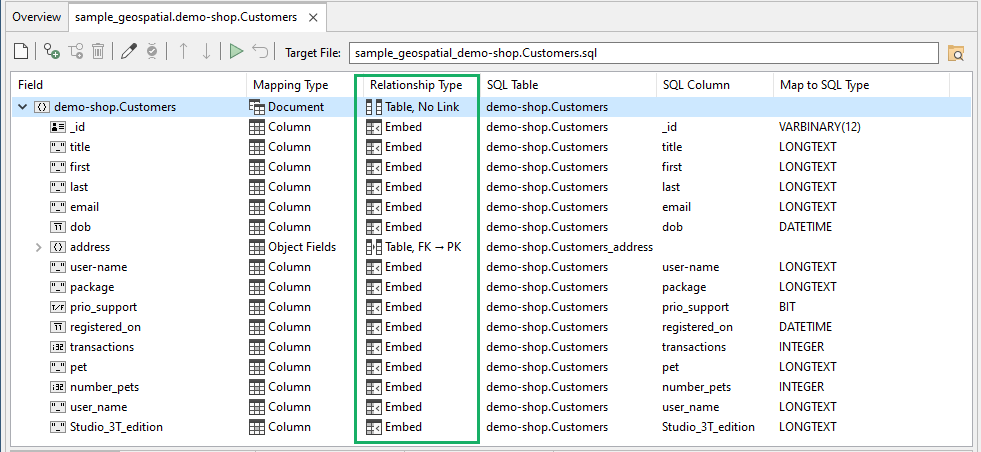The image size is (981, 452).
Task: Browse for target file using folder icon
Action: pyautogui.click(x=955, y=53)
